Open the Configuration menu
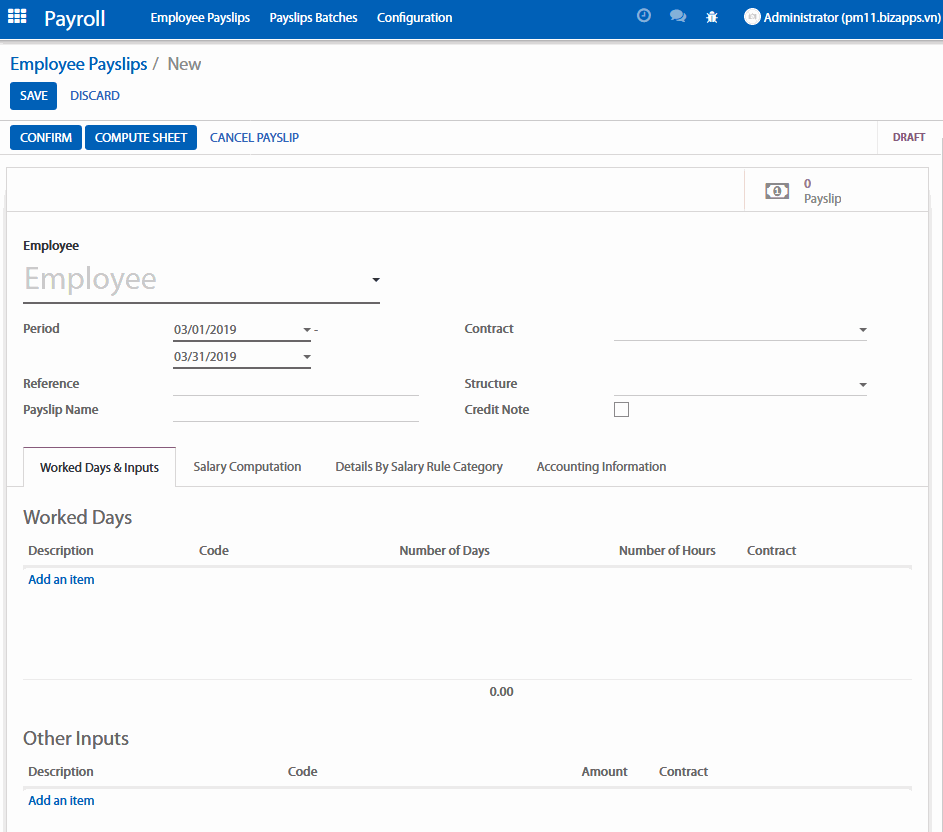 click(414, 18)
